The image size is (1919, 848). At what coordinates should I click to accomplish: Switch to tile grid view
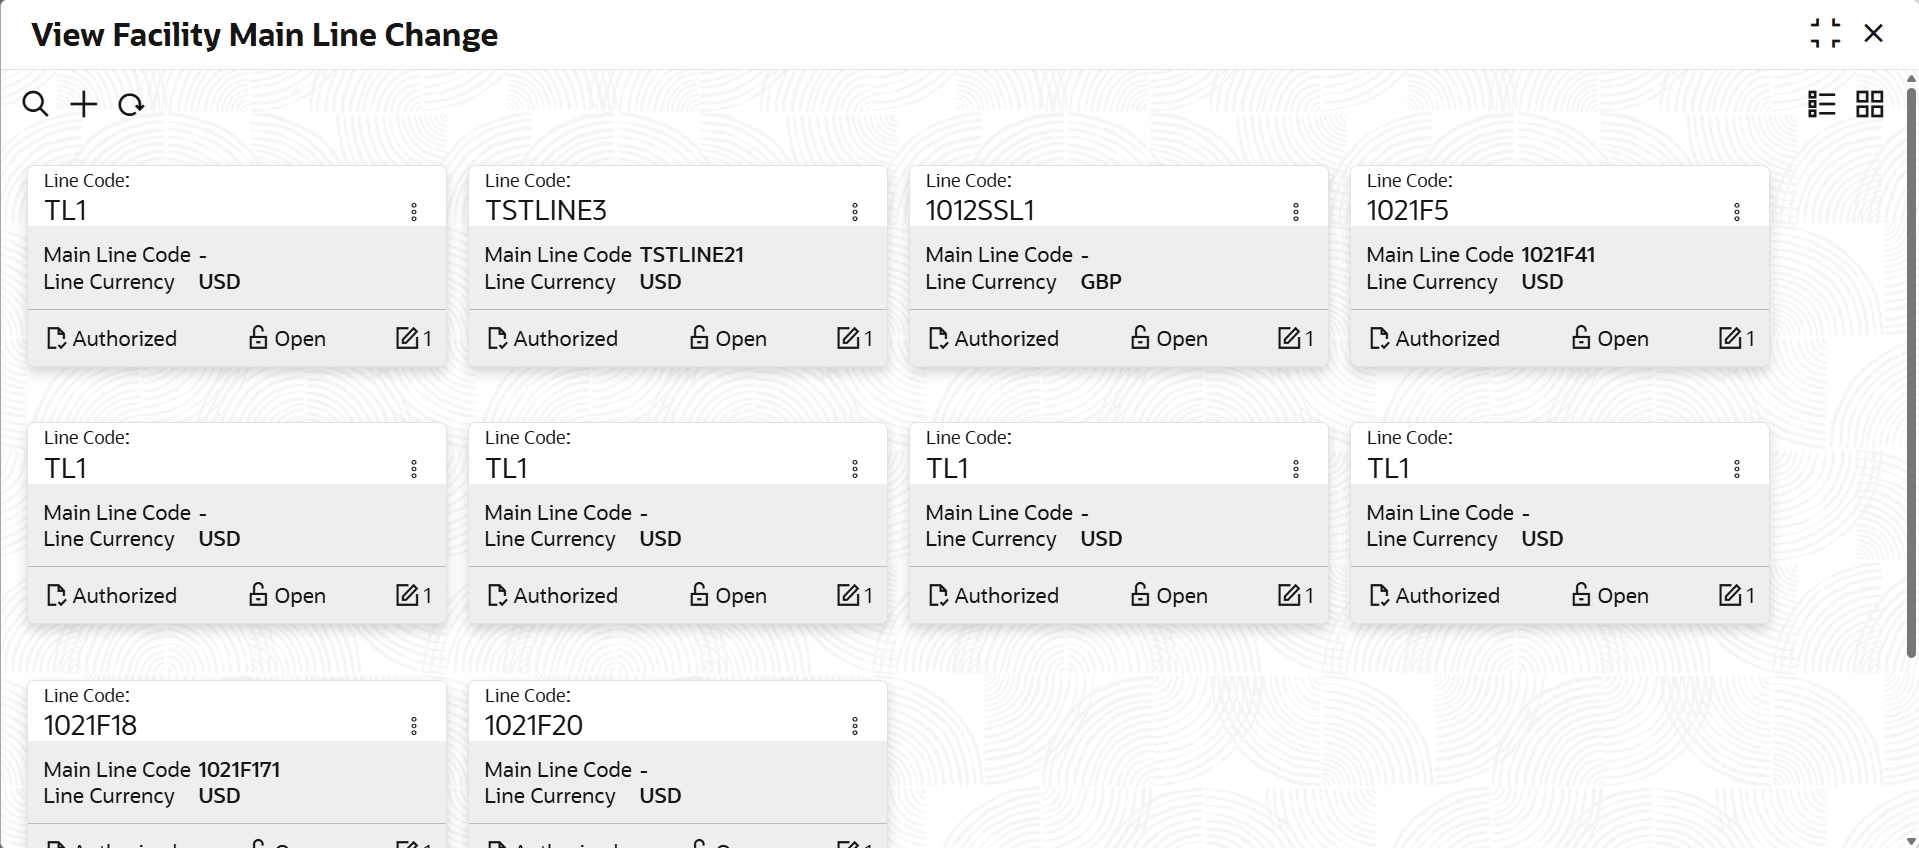(x=1869, y=104)
